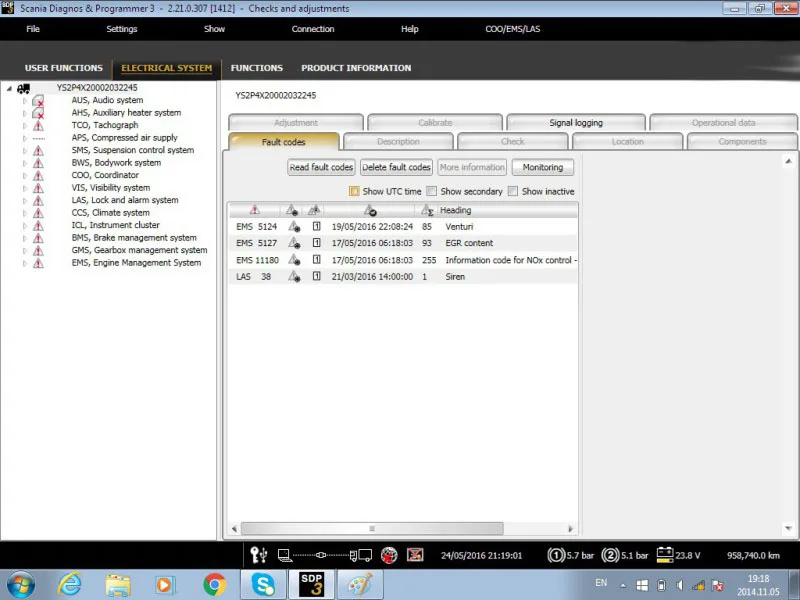Image resolution: width=800 pixels, height=600 pixels.
Task: Click the fault list horizontal scrollbar thumb
Action: (372, 529)
